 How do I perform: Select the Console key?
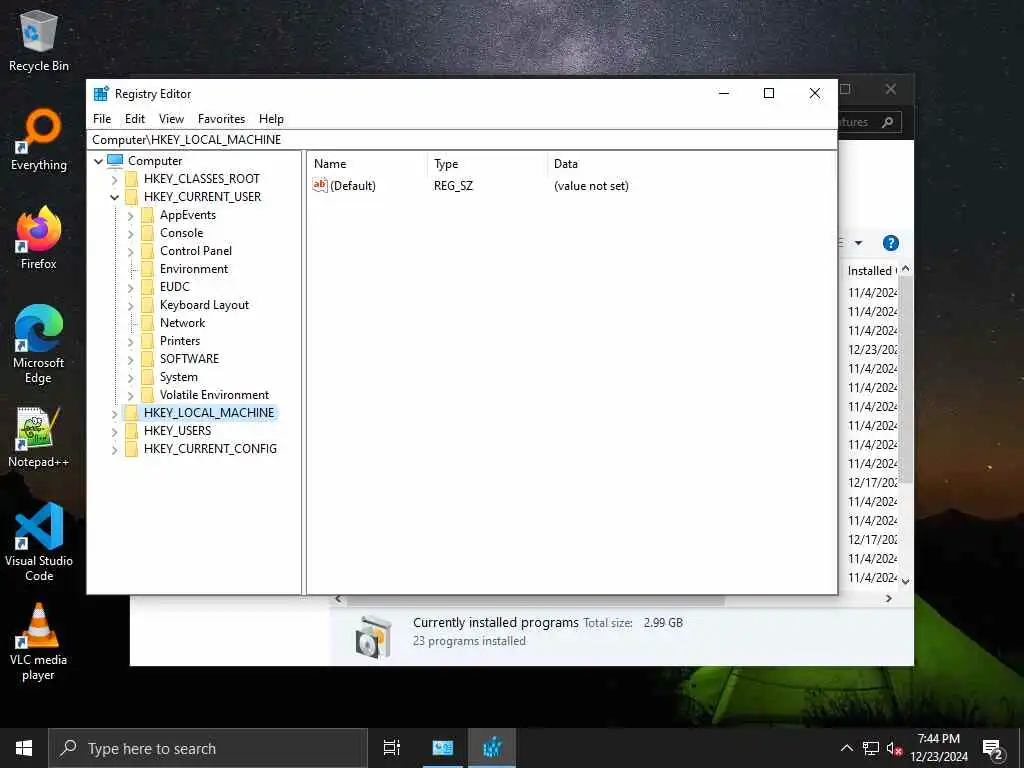click(182, 233)
